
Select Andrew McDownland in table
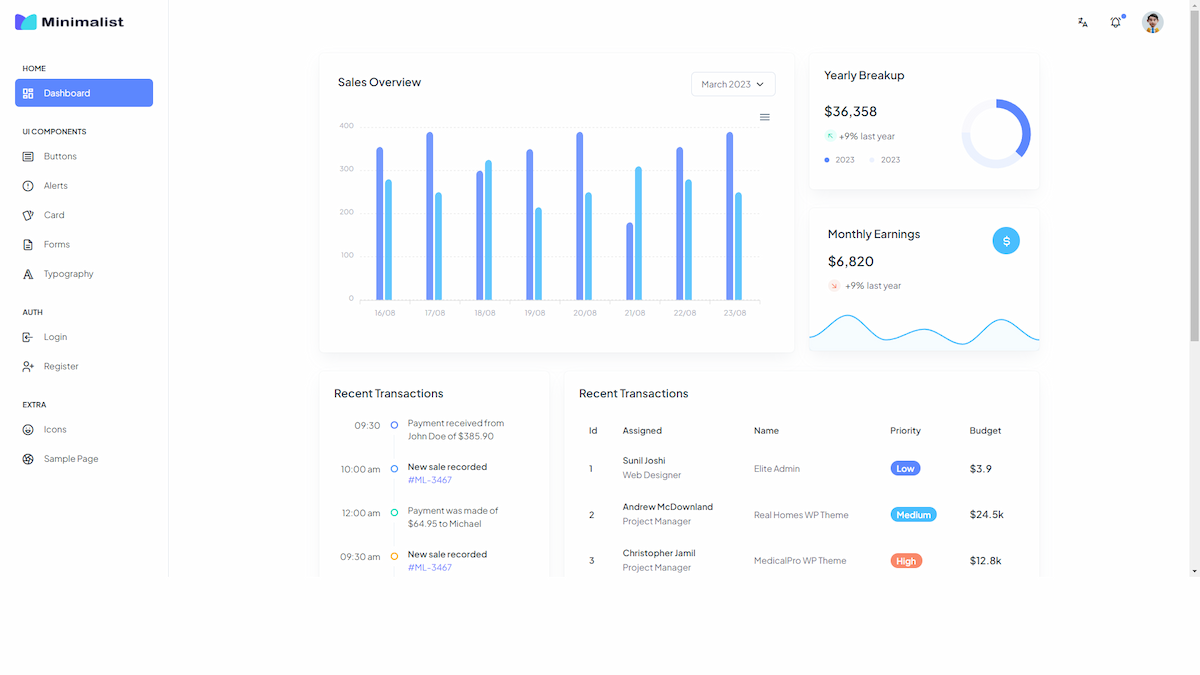pyautogui.click(x=668, y=507)
